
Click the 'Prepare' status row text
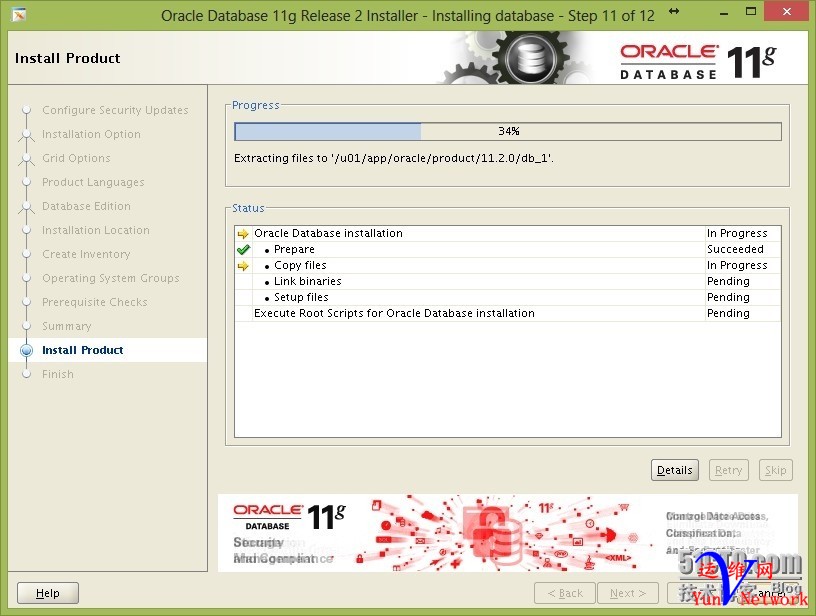click(x=294, y=249)
